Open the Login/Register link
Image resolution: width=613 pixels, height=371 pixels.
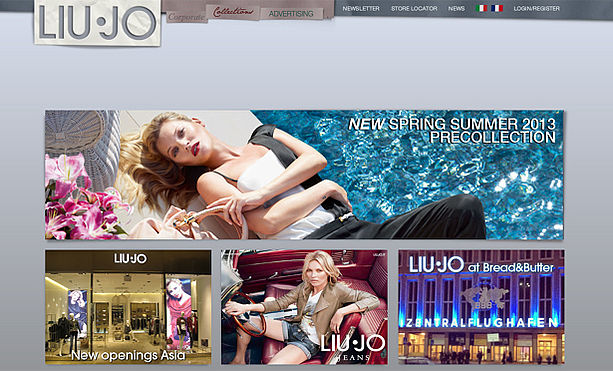tap(536, 8)
